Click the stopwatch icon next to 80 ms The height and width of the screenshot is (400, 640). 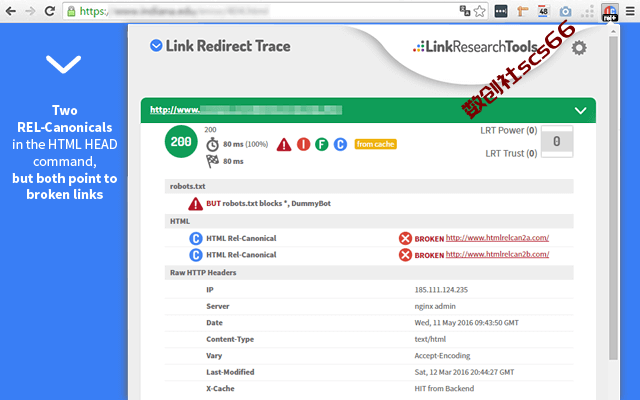[x=212, y=144]
